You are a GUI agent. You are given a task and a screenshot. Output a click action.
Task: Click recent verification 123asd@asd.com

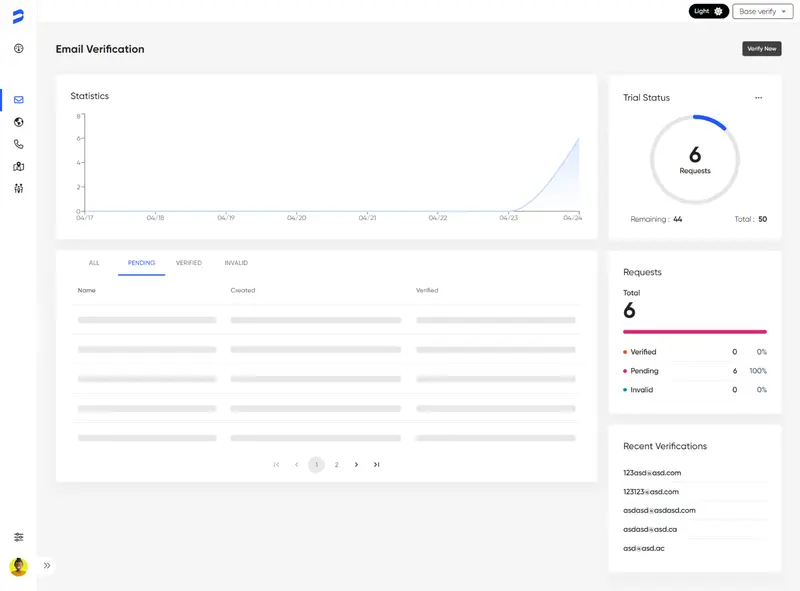coord(652,473)
